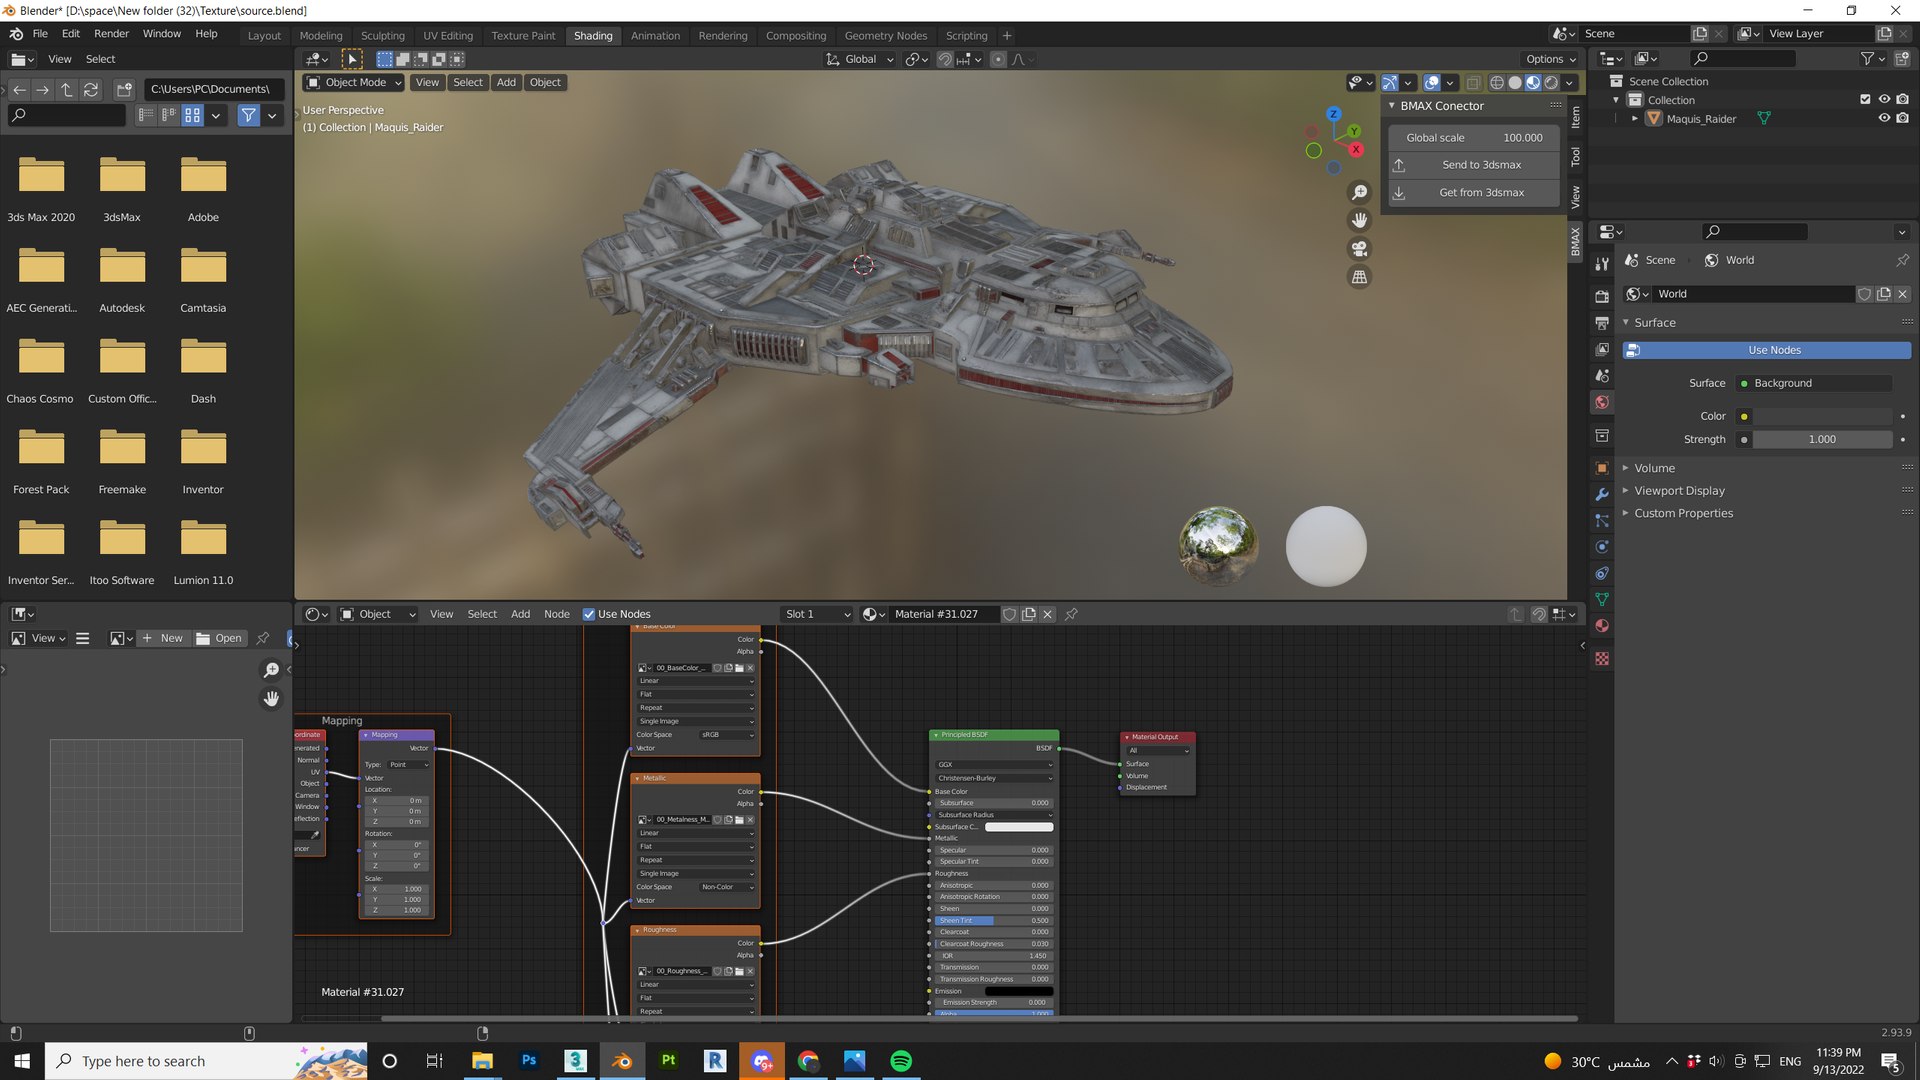
Task: Toggle proportional editing icon
Action: coord(998,59)
